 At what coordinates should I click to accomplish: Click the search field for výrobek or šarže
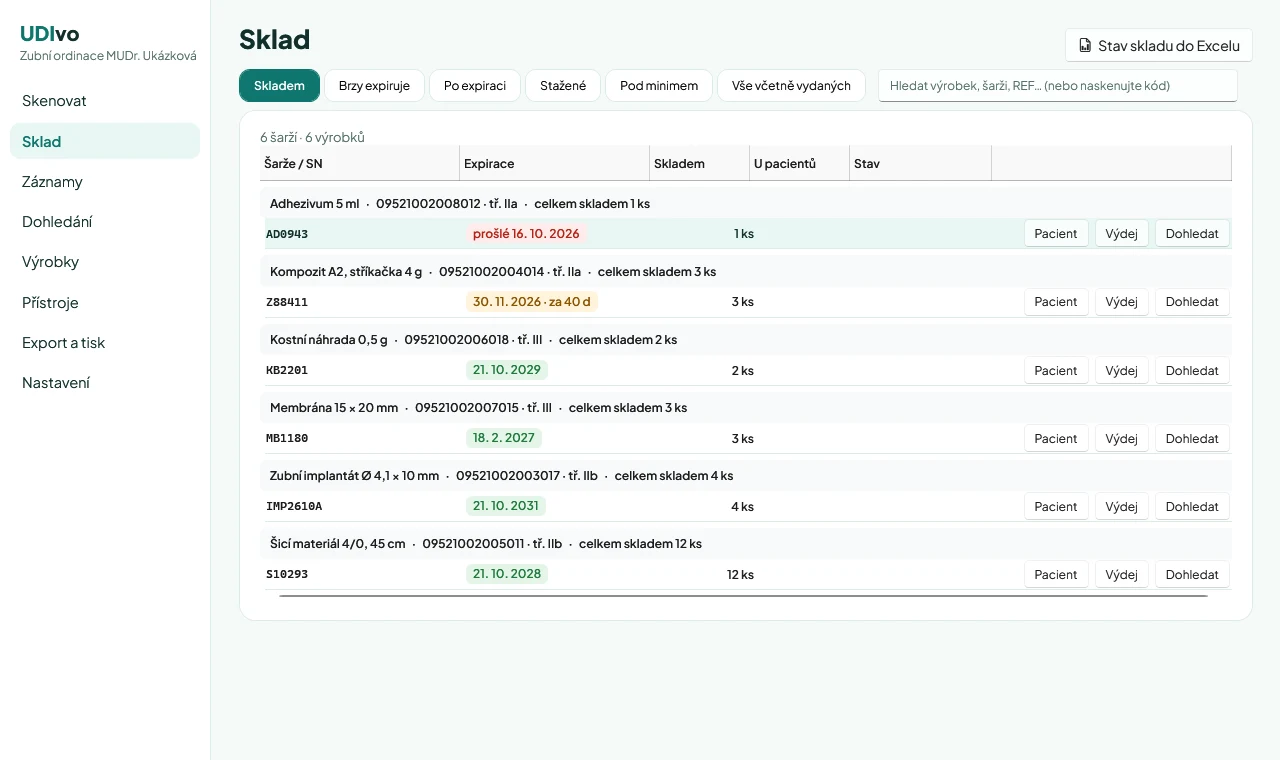click(1058, 86)
